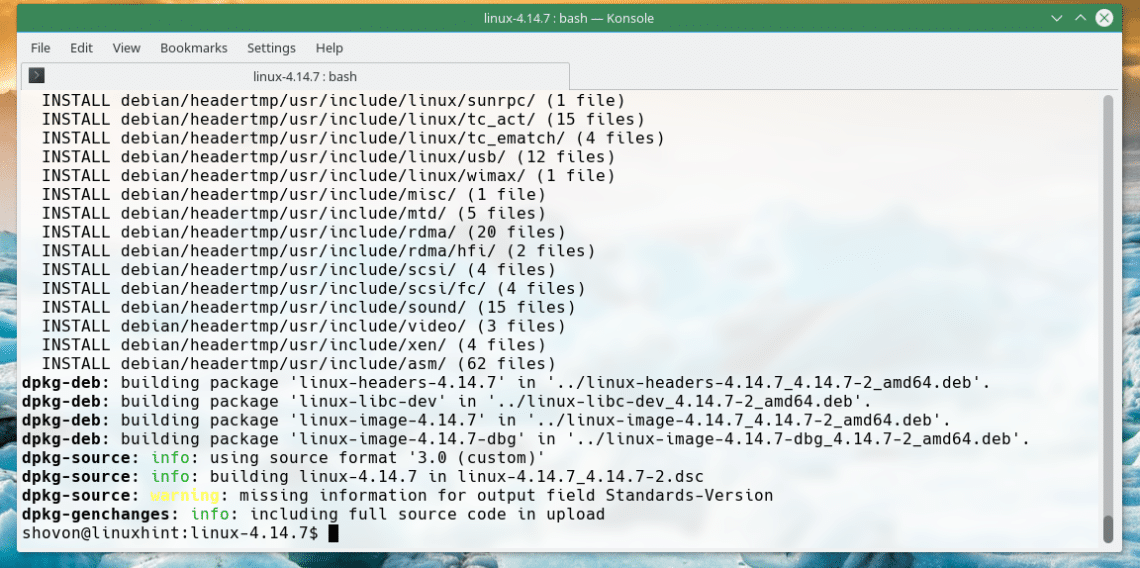Open the Edit menu
This screenshot has width=1140, height=568.
coord(81,48)
